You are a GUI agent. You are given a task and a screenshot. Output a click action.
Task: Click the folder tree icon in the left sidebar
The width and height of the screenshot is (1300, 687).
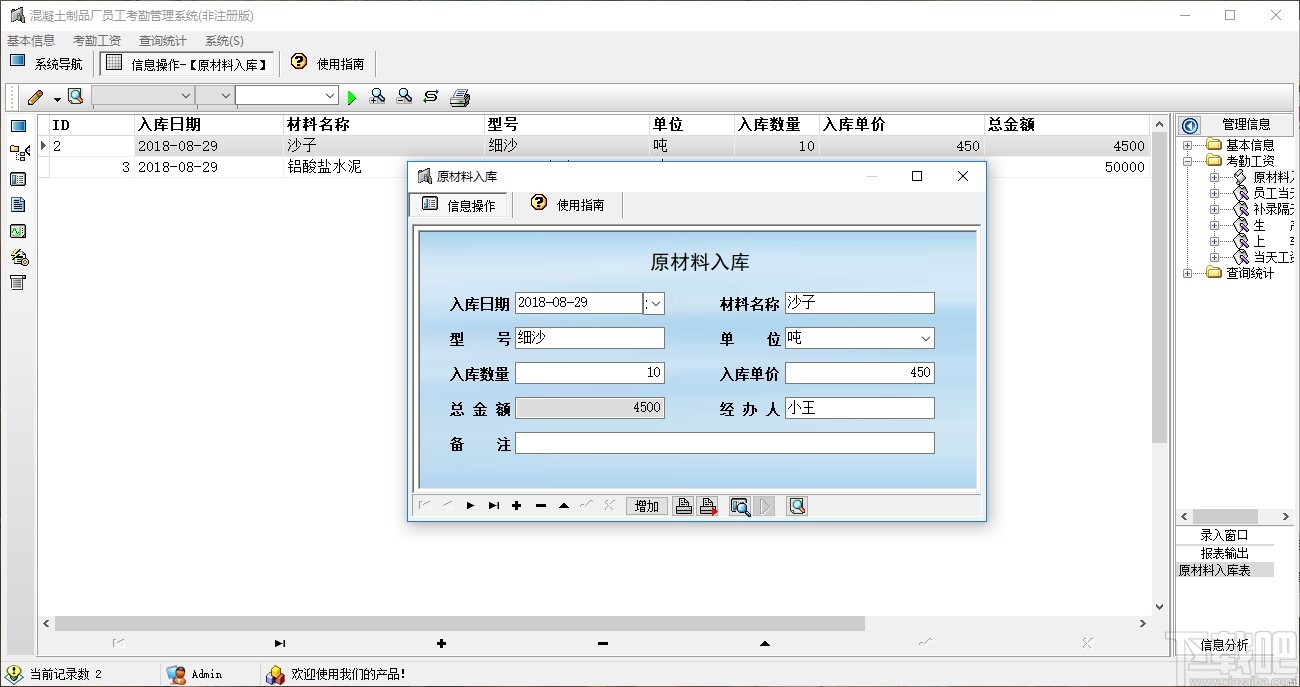point(18,153)
